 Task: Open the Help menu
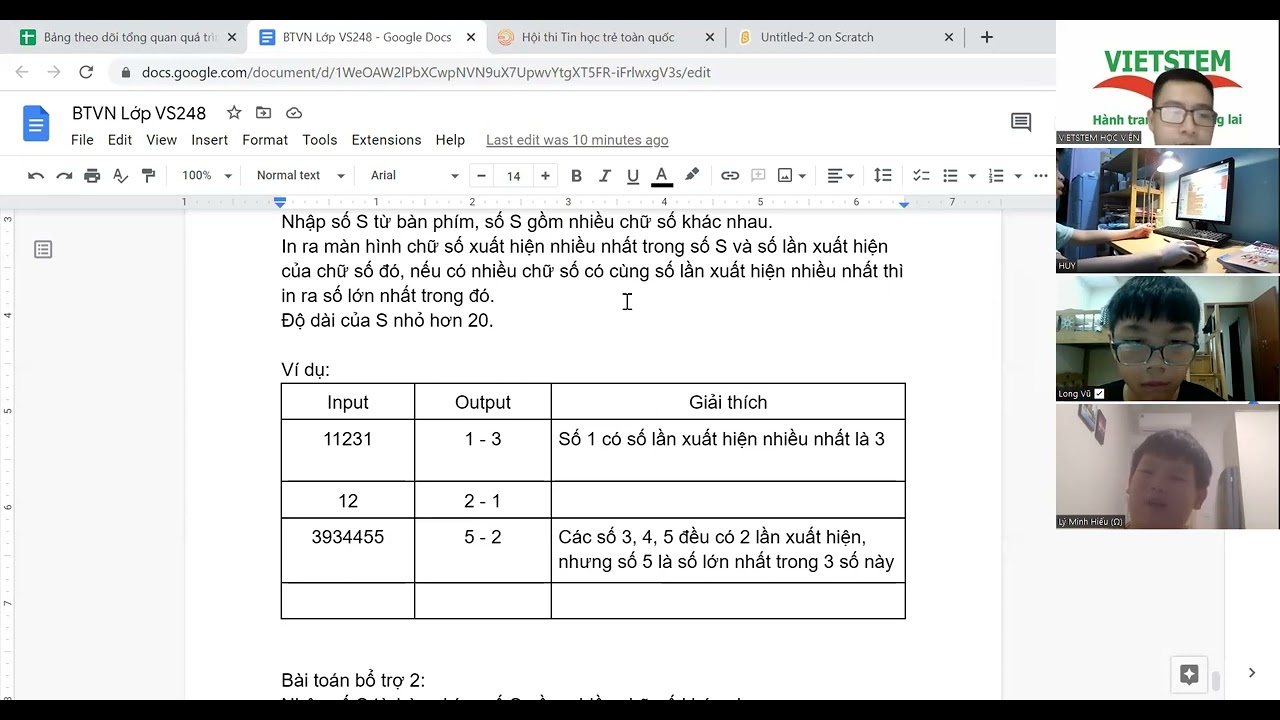click(x=450, y=140)
